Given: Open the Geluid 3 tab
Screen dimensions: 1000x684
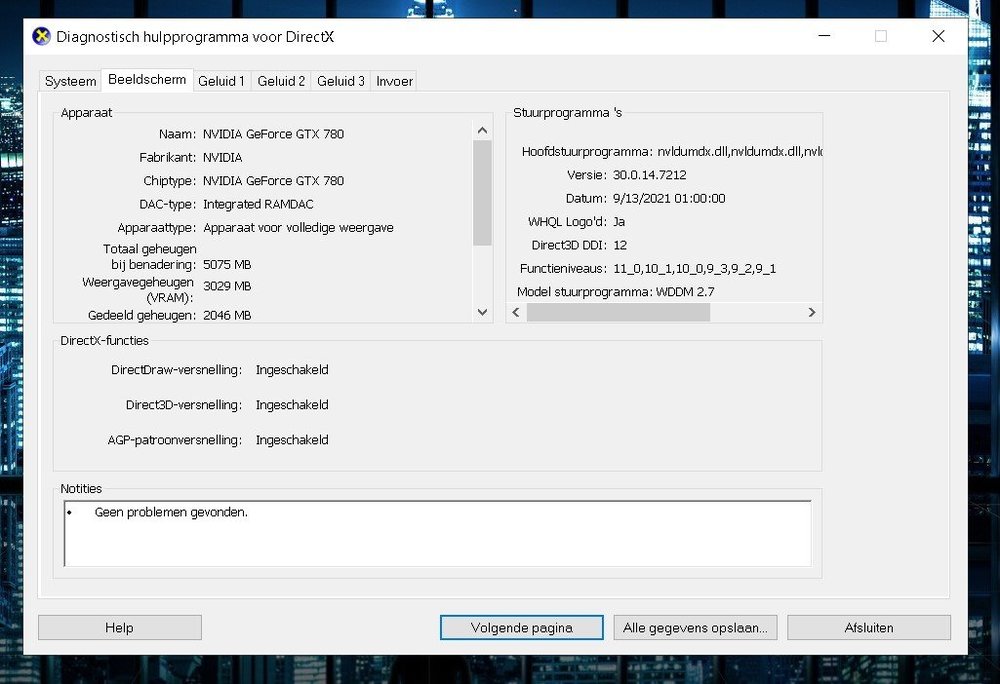Looking at the screenshot, I should (340, 81).
